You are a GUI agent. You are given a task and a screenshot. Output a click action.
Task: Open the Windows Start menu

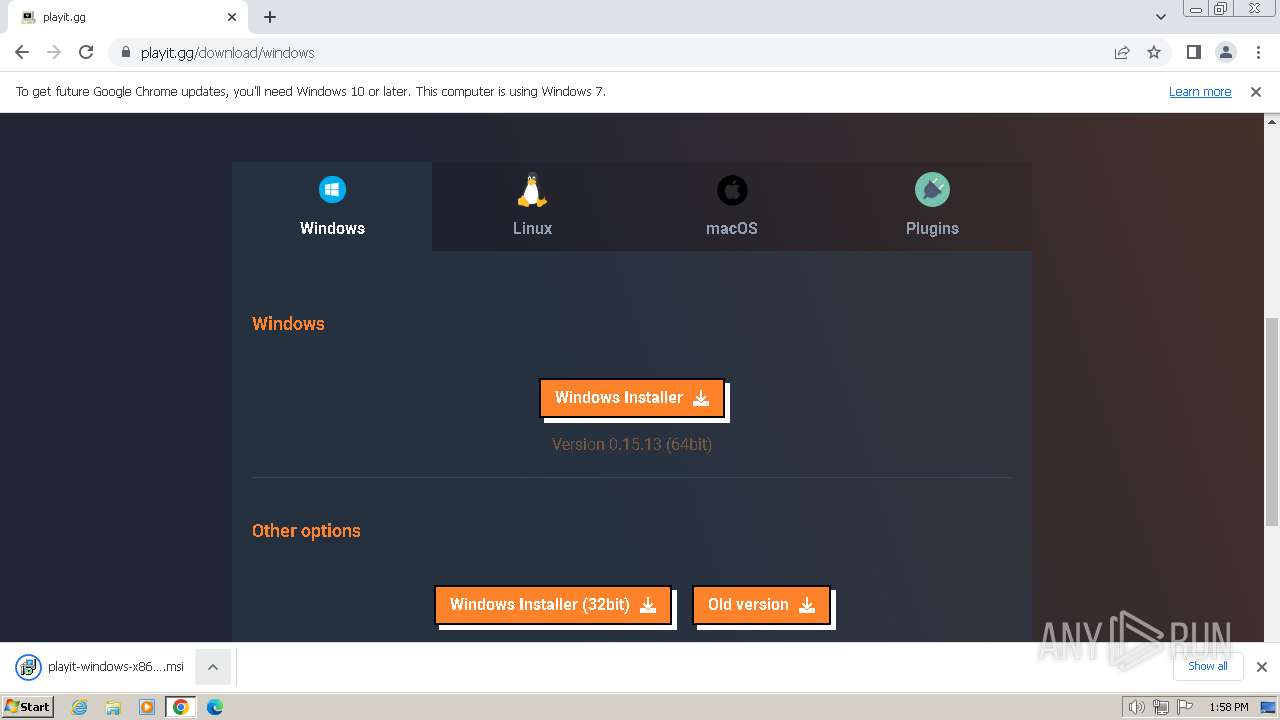click(27, 706)
